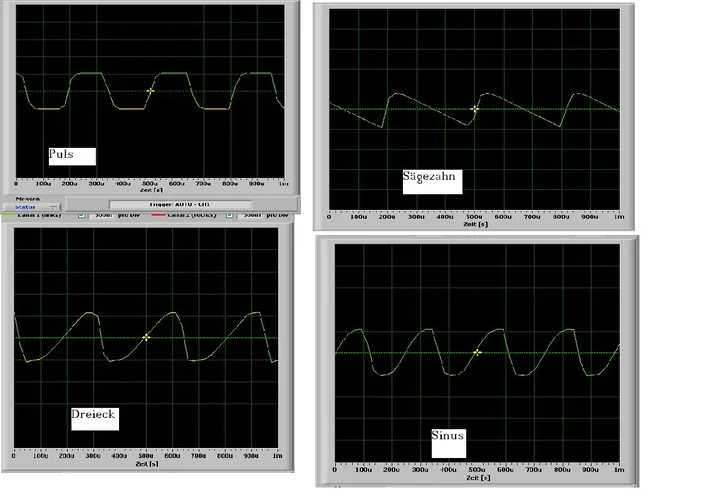The height and width of the screenshot is (500, 715).
Task: Click Zeit [s] axis label under Sägezahn plot
Action: coord(476,224)
